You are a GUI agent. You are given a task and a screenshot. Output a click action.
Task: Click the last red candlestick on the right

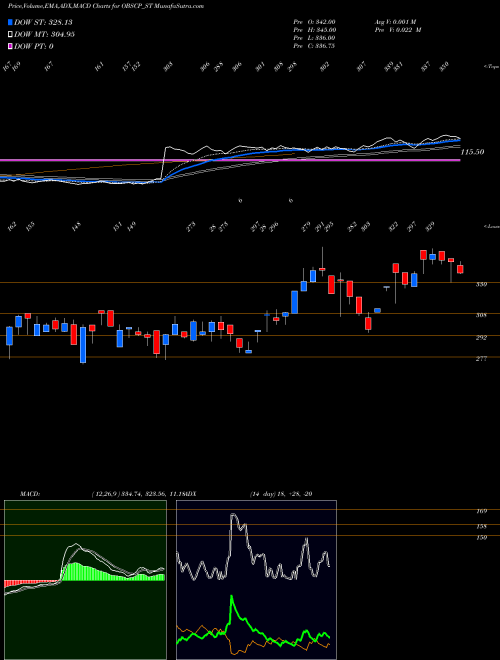460,269
